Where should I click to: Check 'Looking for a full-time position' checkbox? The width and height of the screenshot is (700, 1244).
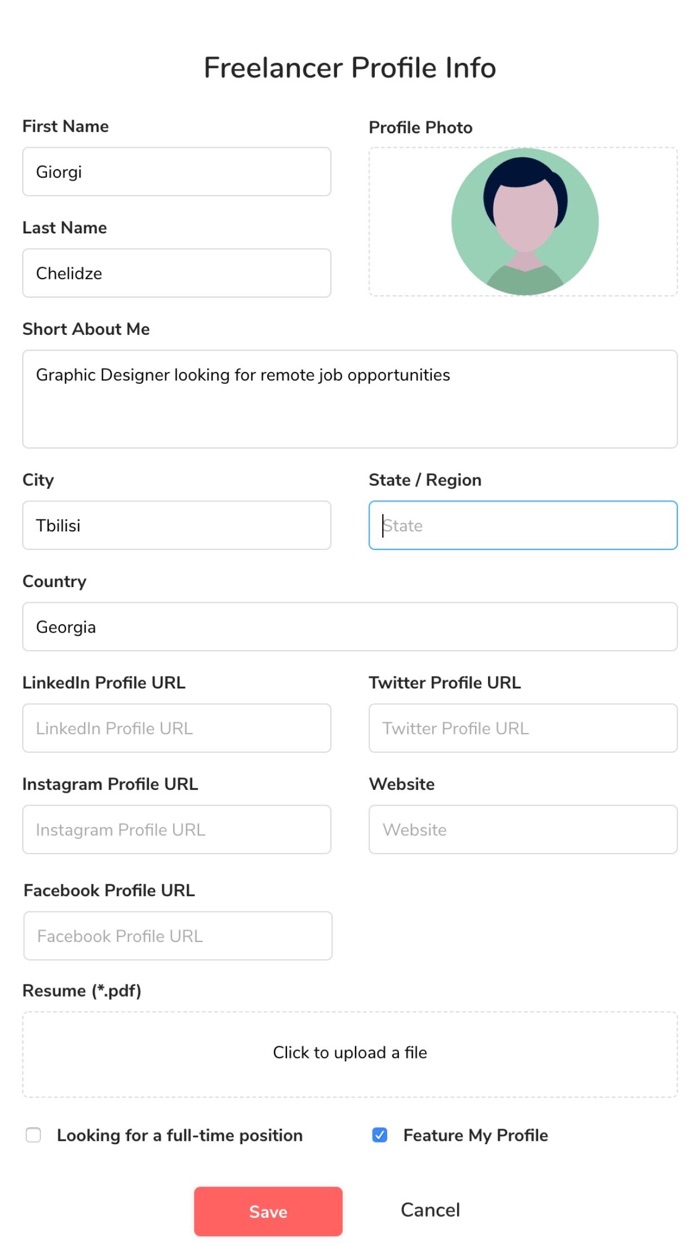coord(34,1135)
